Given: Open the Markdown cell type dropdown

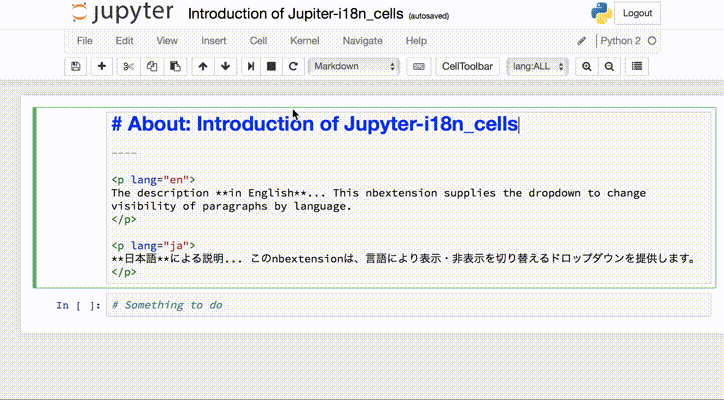Looking at the screenshot, I should pyautogui.click(x=354, y=67).
